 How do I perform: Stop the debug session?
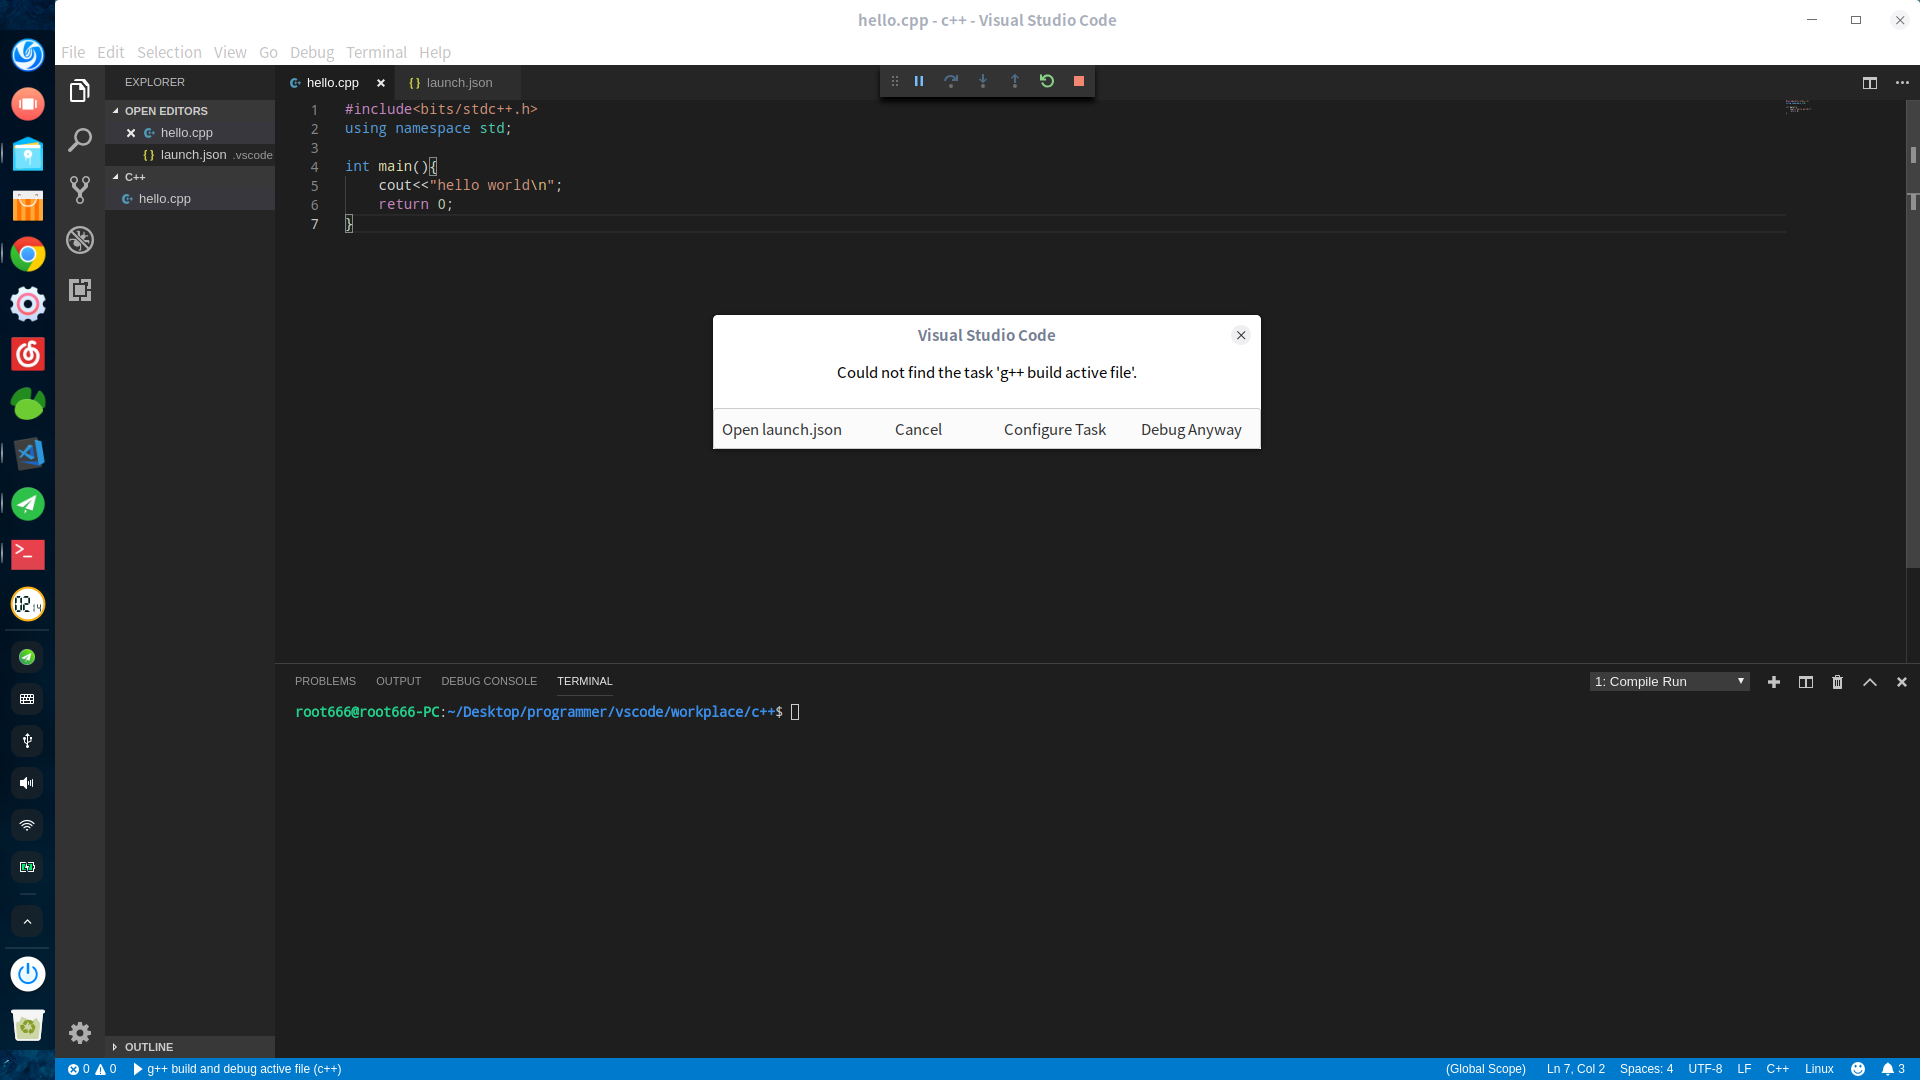(x=1079, y=81)
